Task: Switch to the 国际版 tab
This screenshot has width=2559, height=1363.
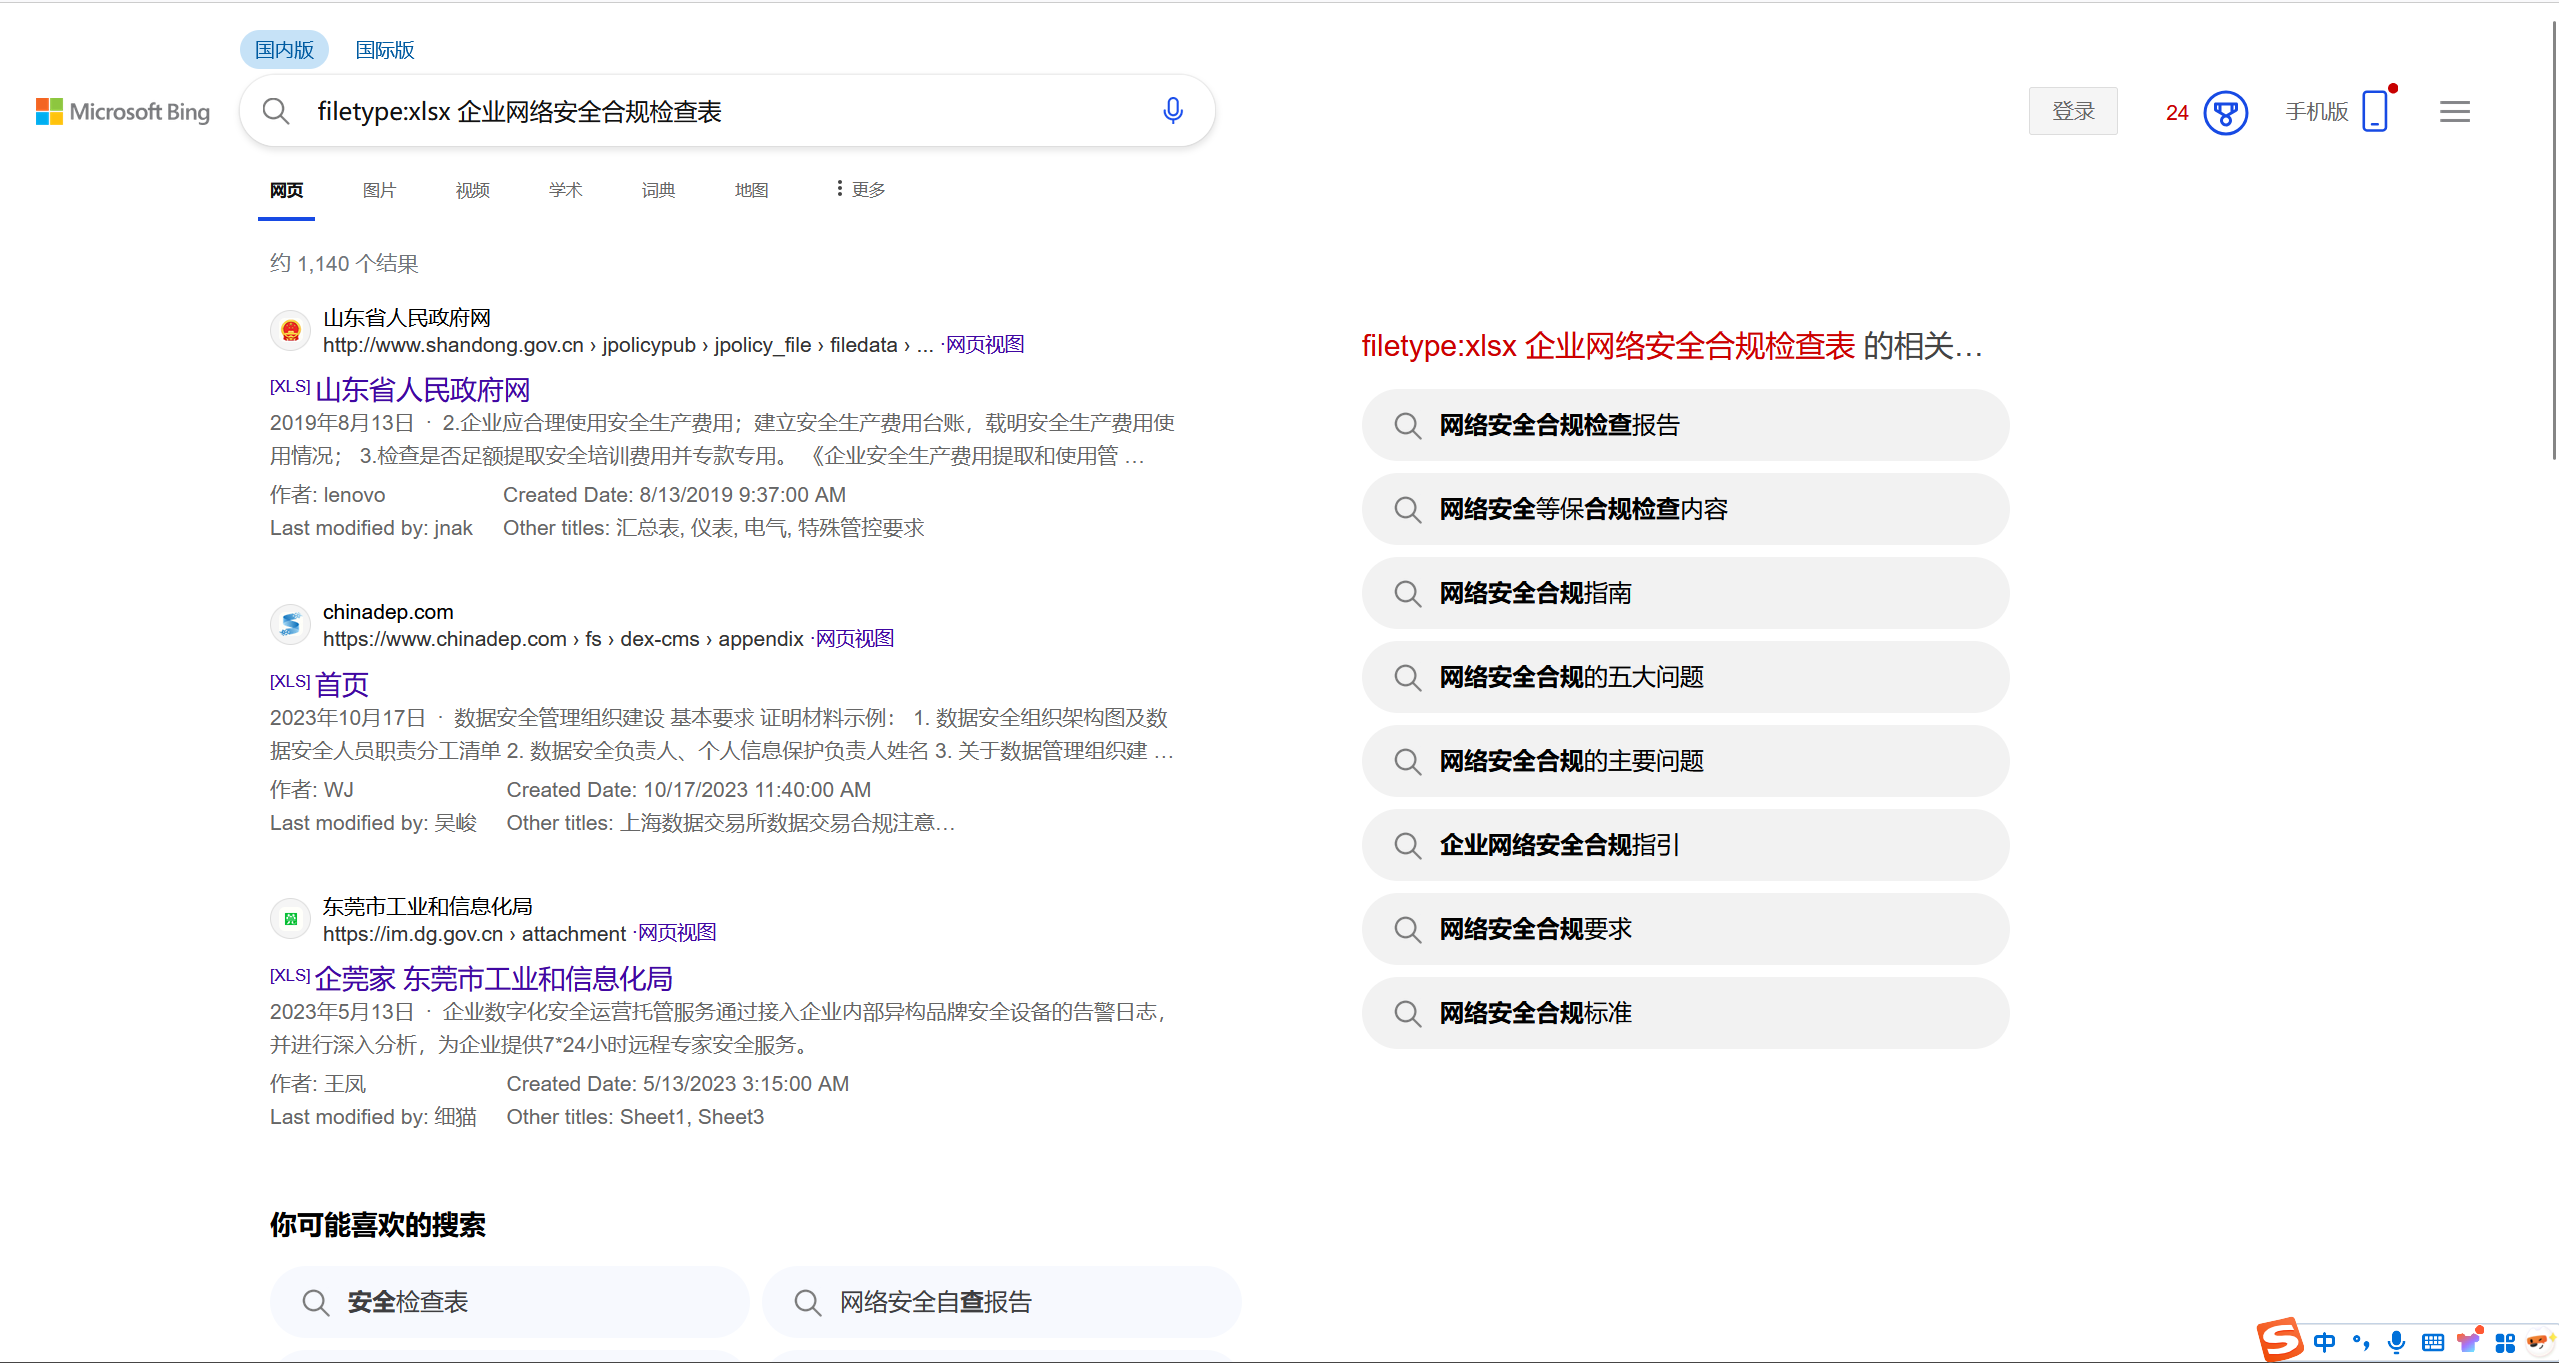Action: coord(384,49)
